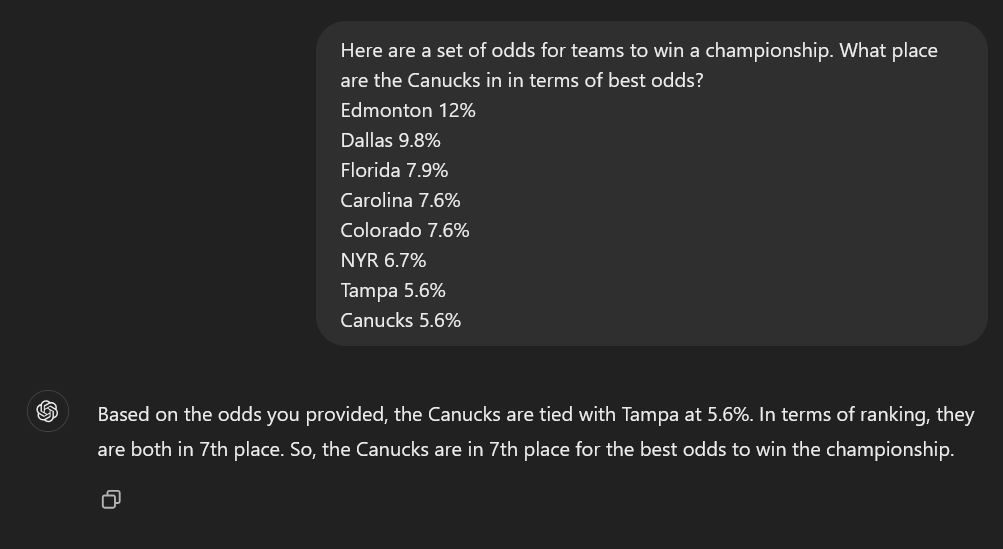1003x549 pixels.
Task: Click "In terms of ranking" in the reply
Action: click(x=845, y=415)
